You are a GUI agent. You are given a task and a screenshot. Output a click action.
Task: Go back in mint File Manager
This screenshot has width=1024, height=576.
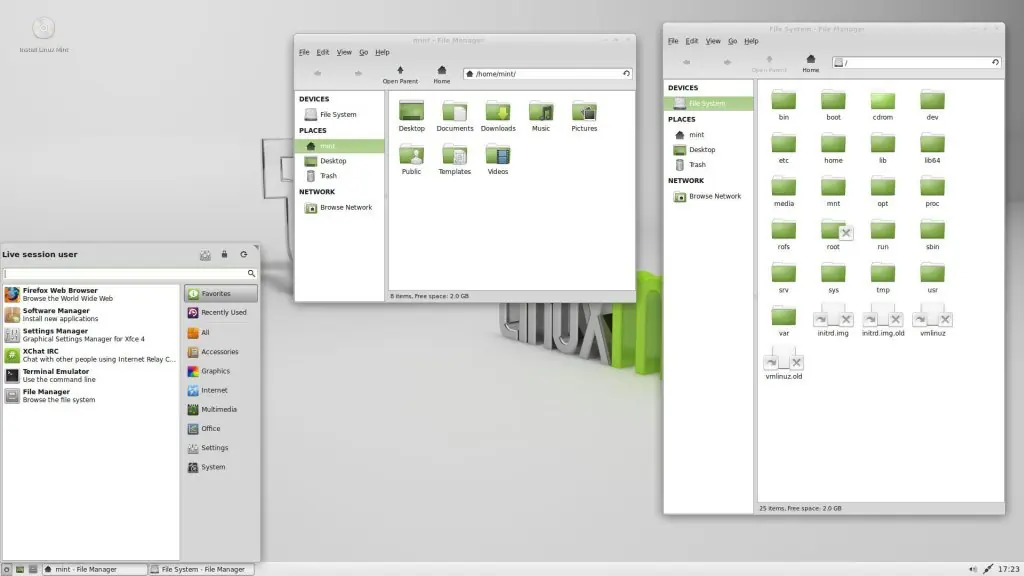(x=317, y=73)
